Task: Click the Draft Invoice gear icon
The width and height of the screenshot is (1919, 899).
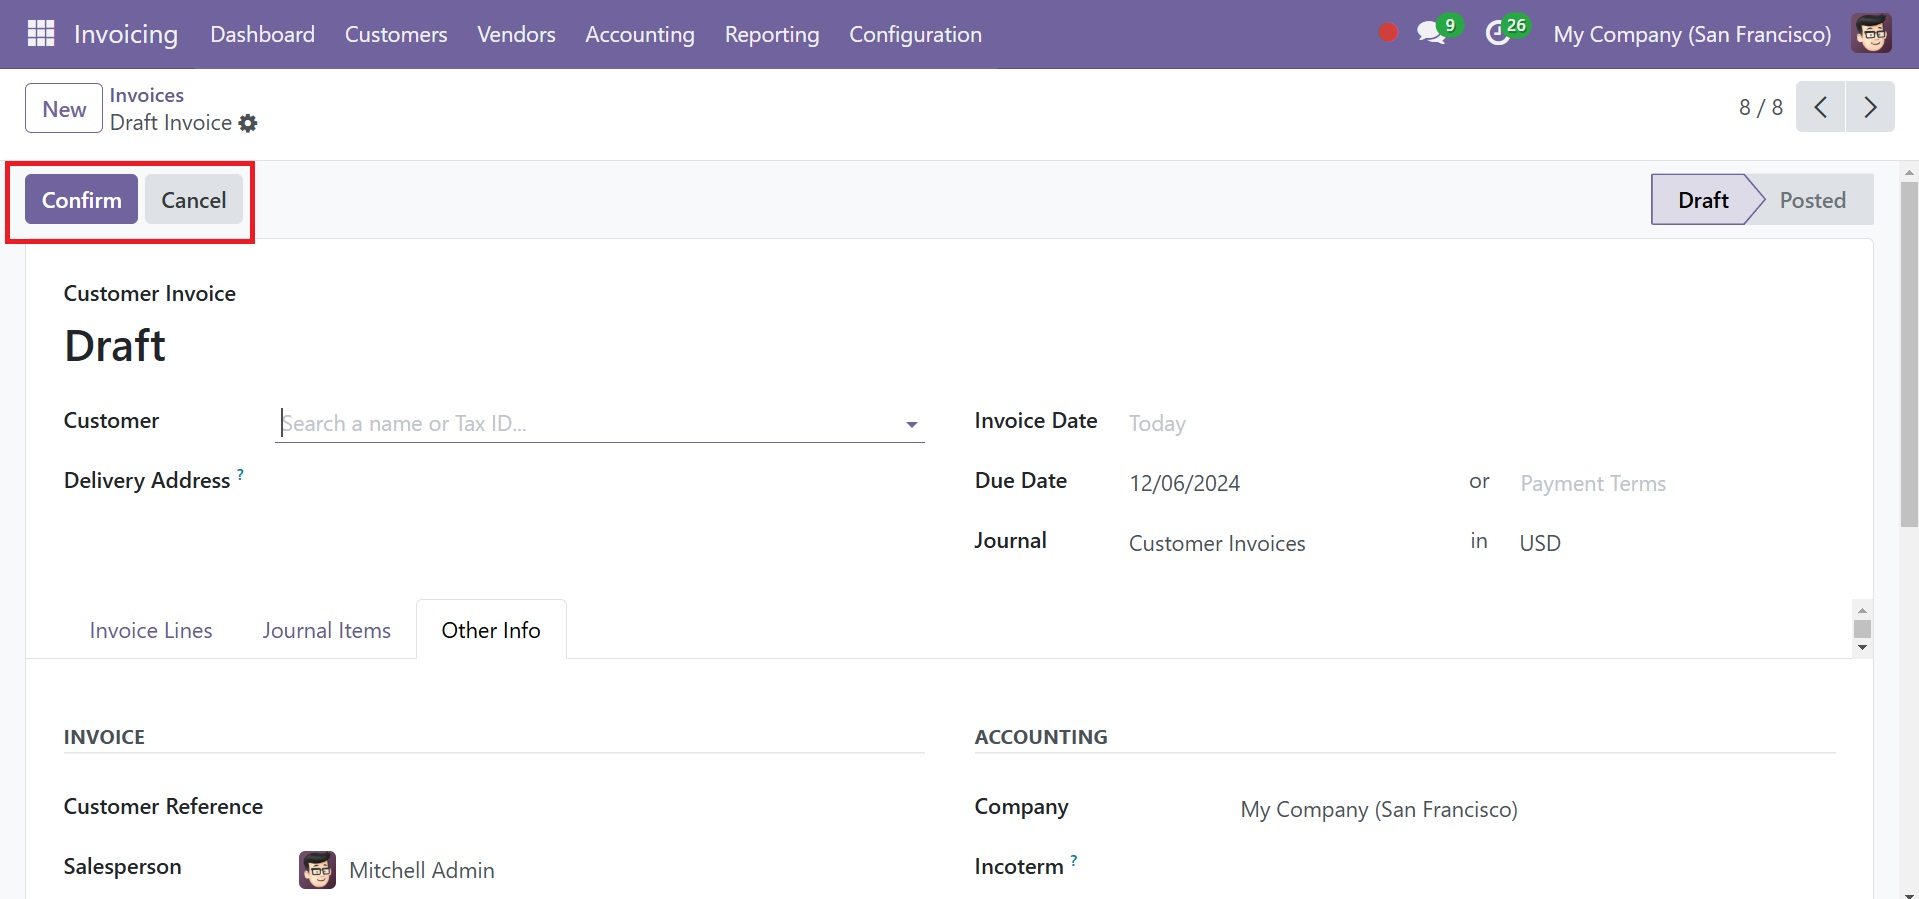Action: [x=248, y=123]
